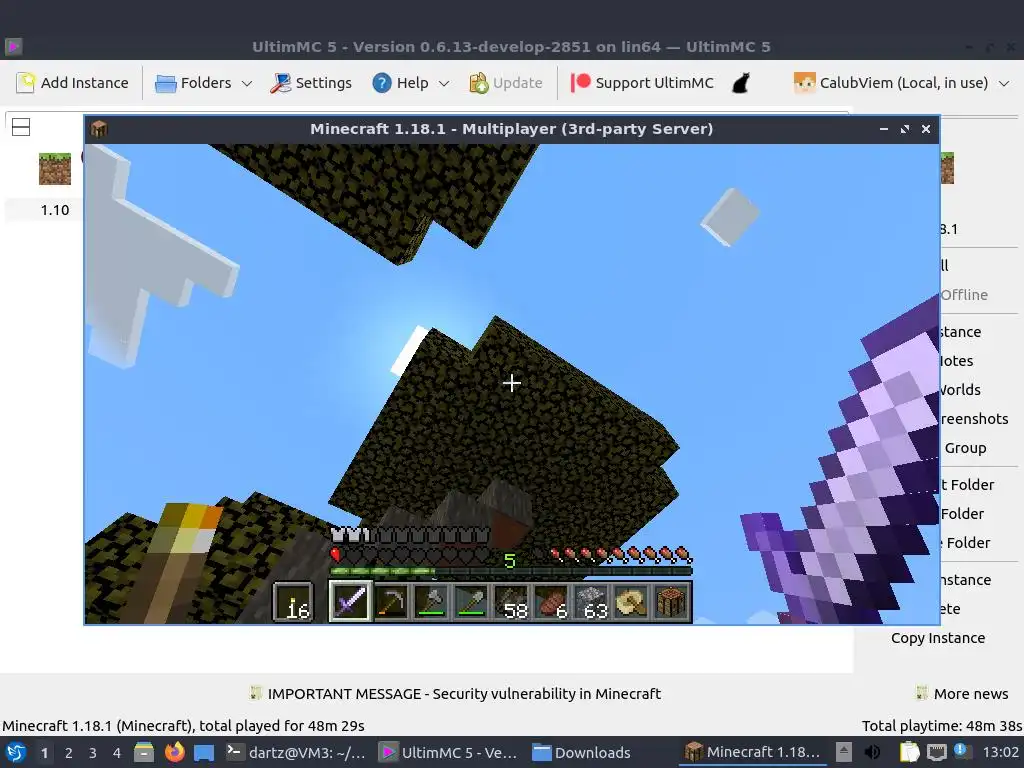This screenshot has width=1024, height=768.
Task: Open the application menu in the taskbar
Action: (x=16, y=752)
